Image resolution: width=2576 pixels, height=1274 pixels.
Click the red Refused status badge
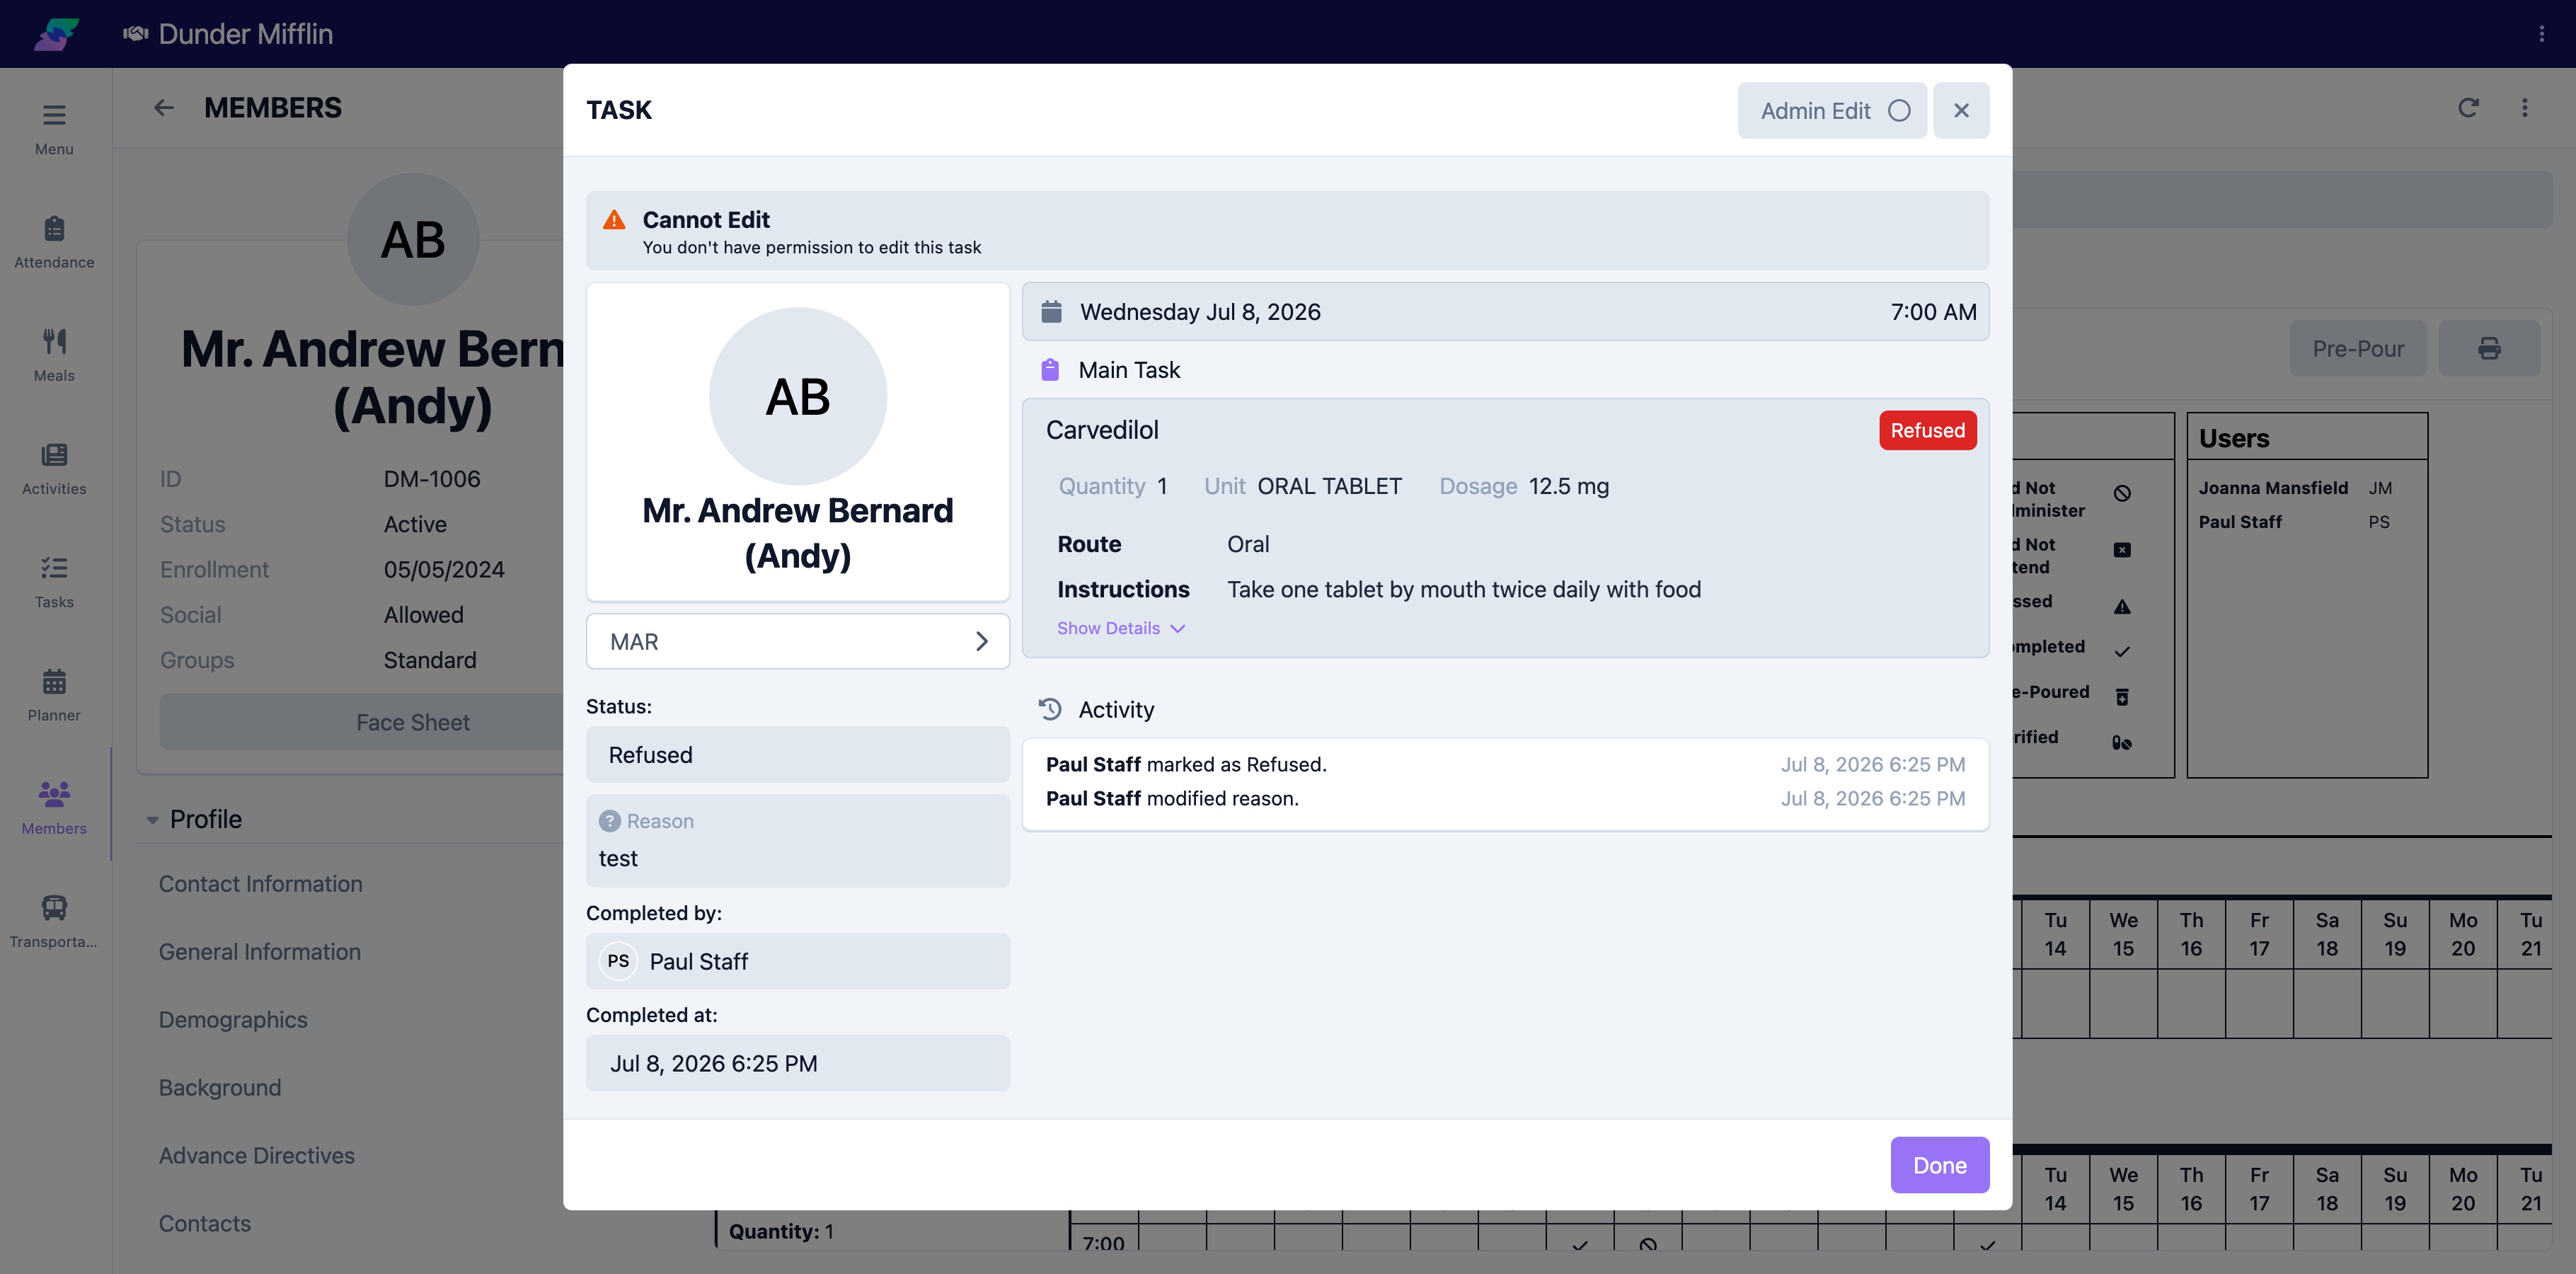click(1927, 430)
